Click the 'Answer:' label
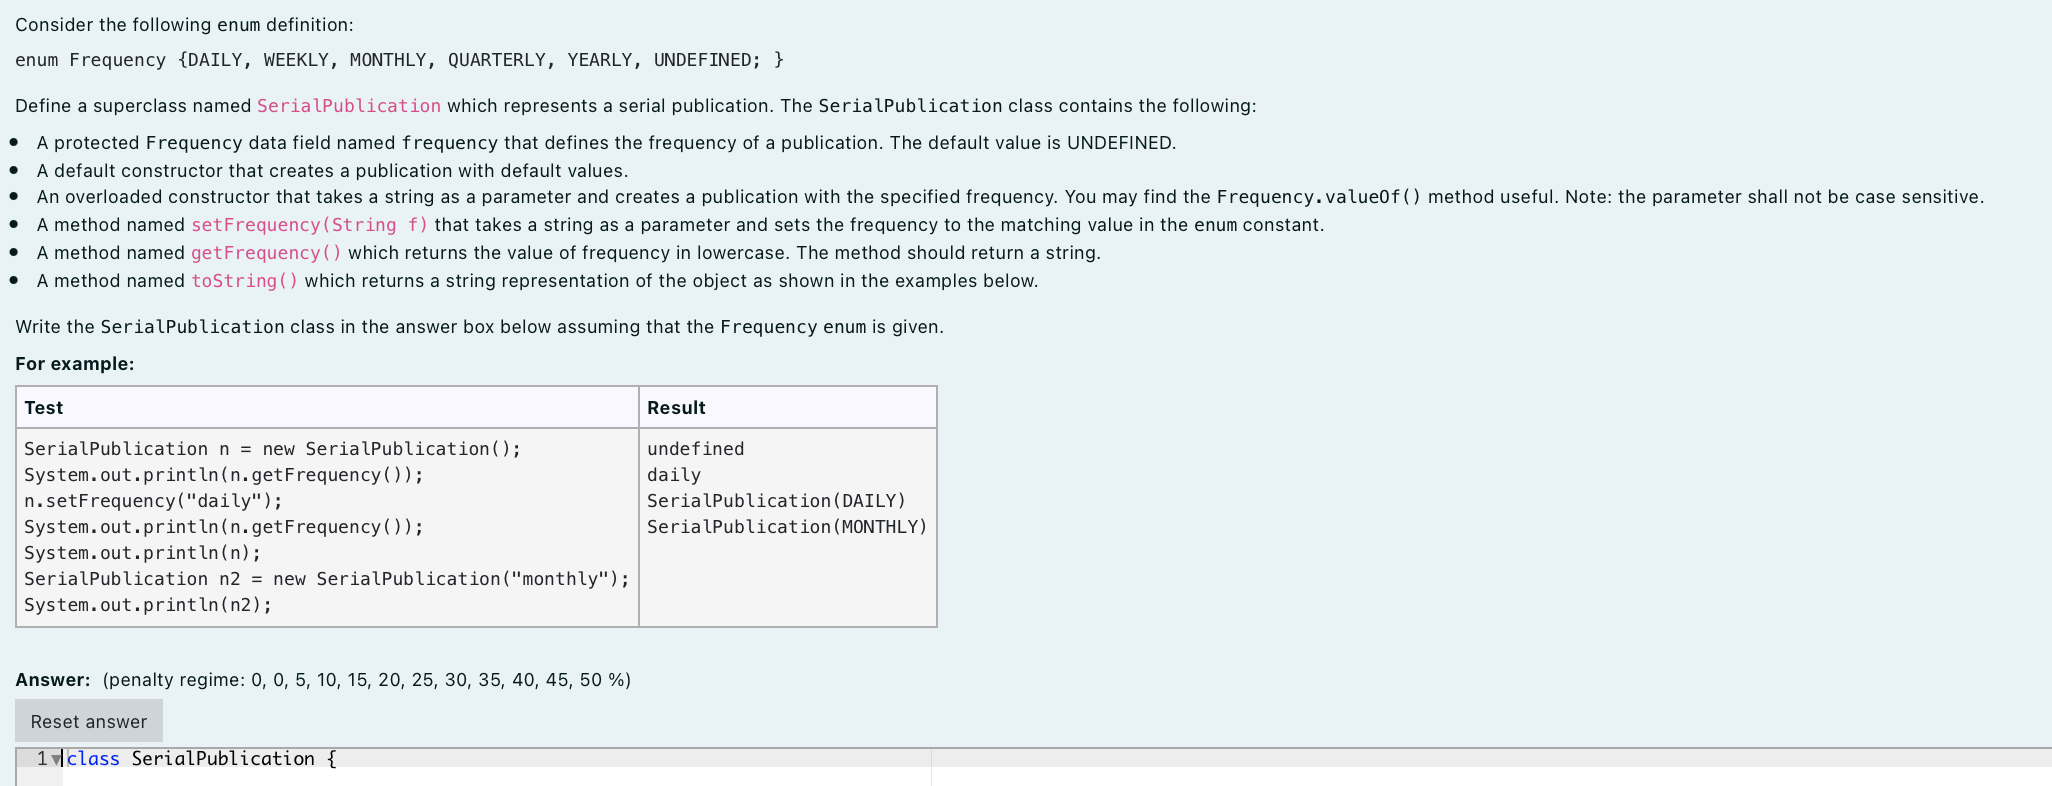The width and height of the screenshot is (2052, 786). (53, 680)
